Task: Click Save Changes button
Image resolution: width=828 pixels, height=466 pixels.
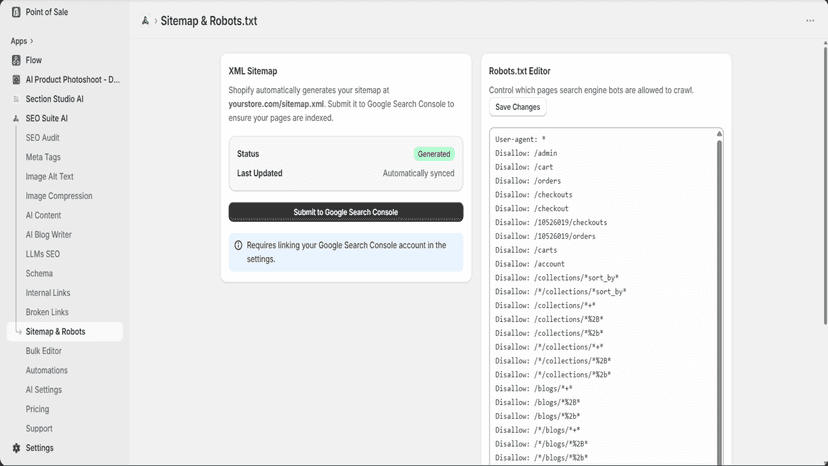Action: 518,107
